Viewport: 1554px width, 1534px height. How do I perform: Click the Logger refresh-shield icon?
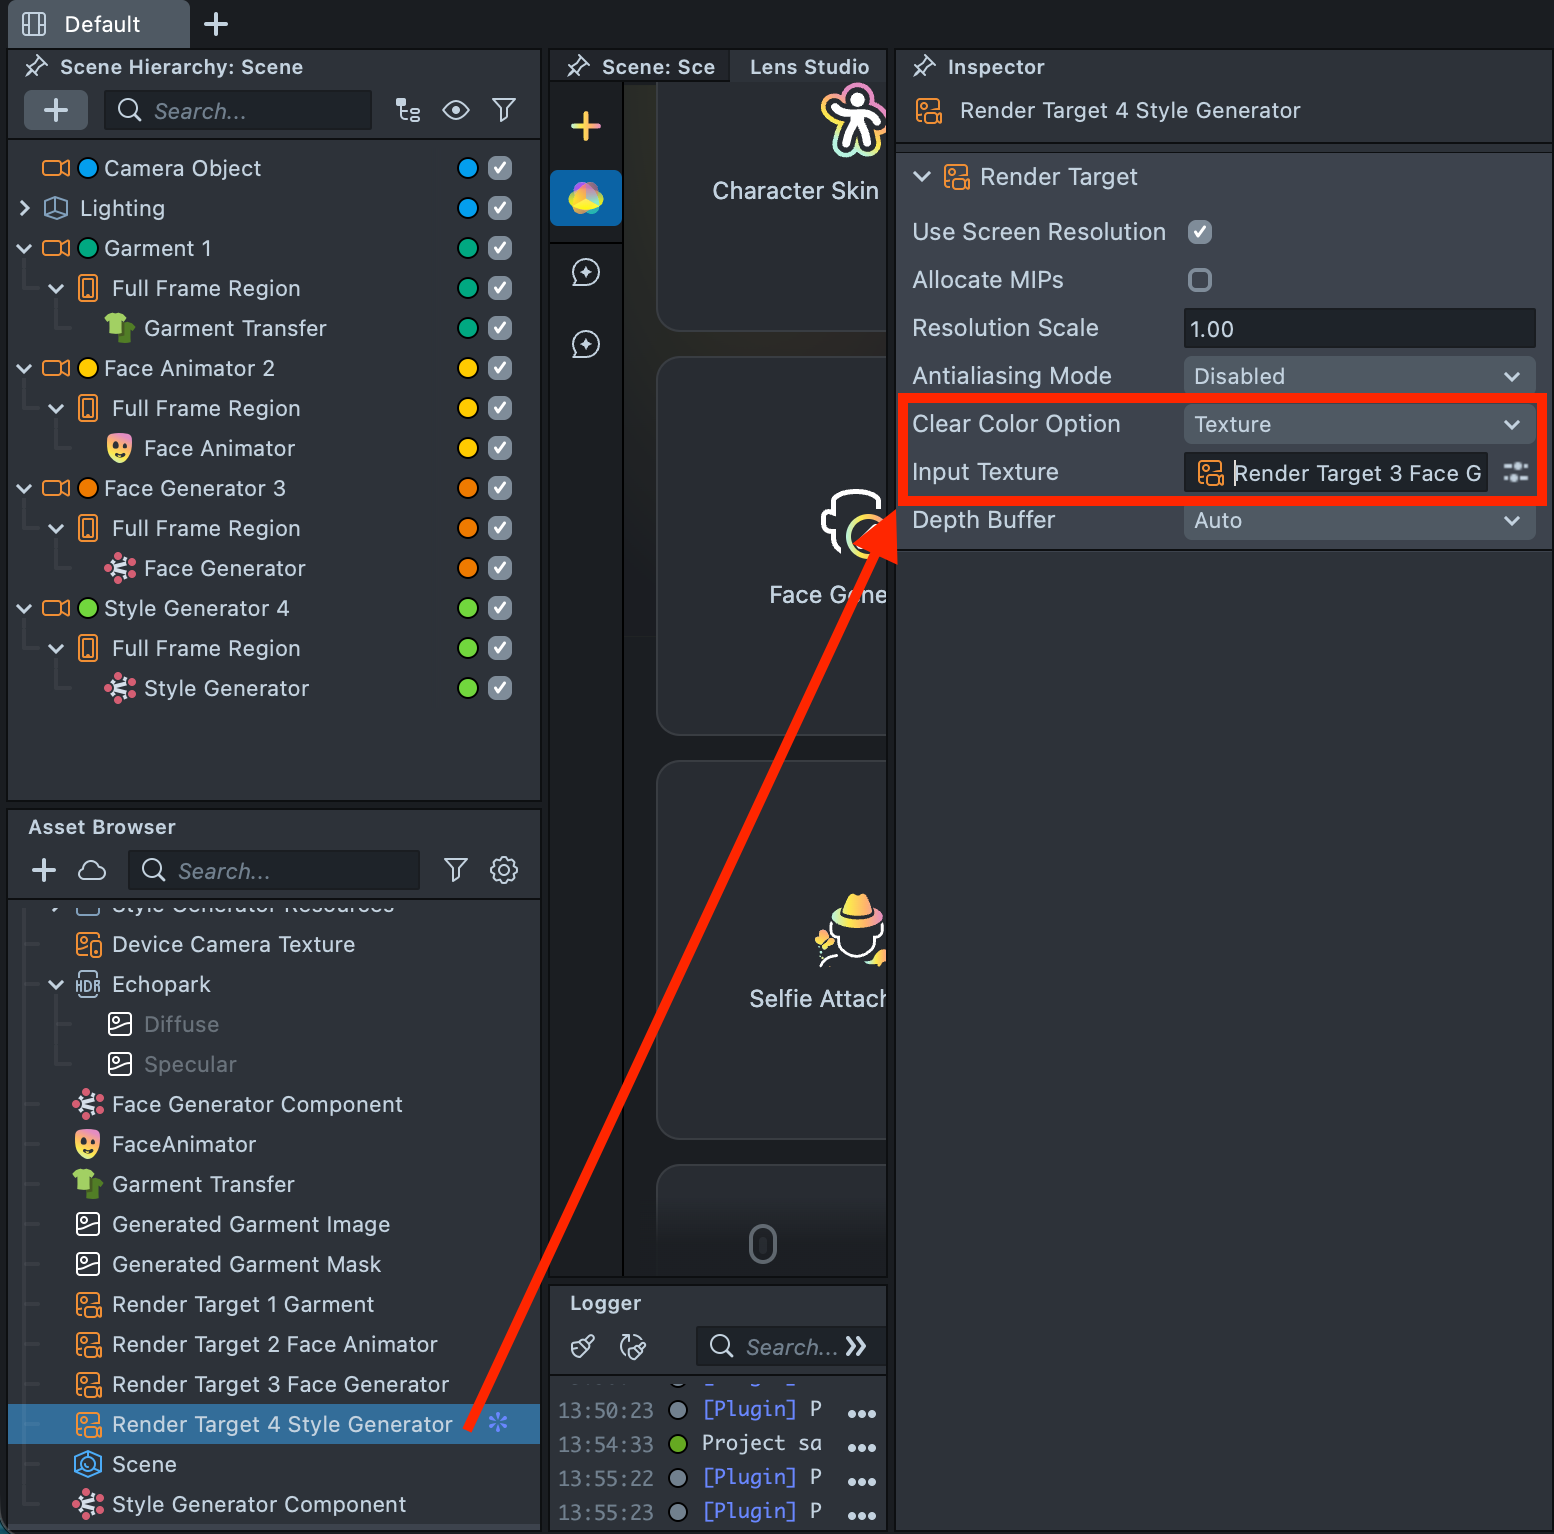click(633, 1347)
